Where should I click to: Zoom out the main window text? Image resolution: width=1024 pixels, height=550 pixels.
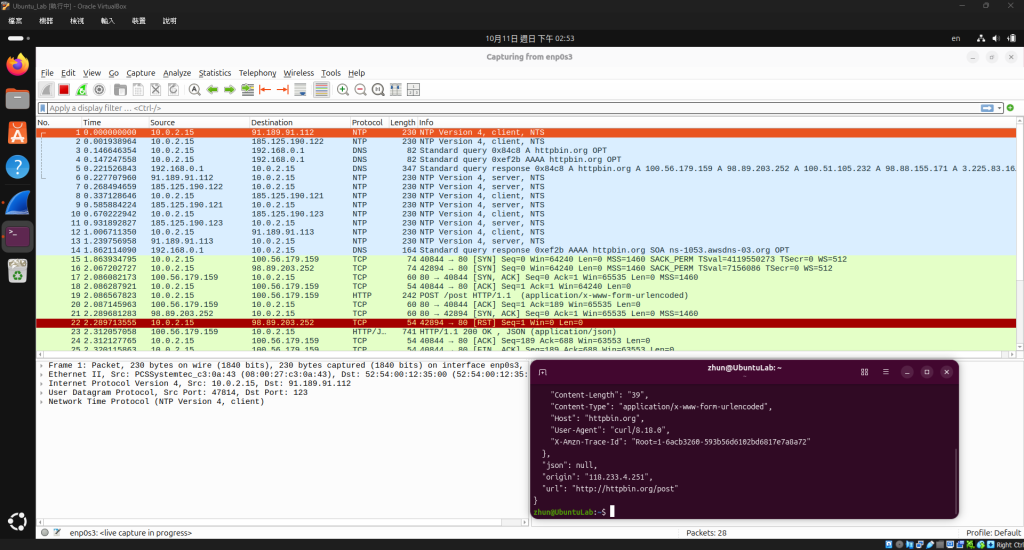click(x=360, y=90)
